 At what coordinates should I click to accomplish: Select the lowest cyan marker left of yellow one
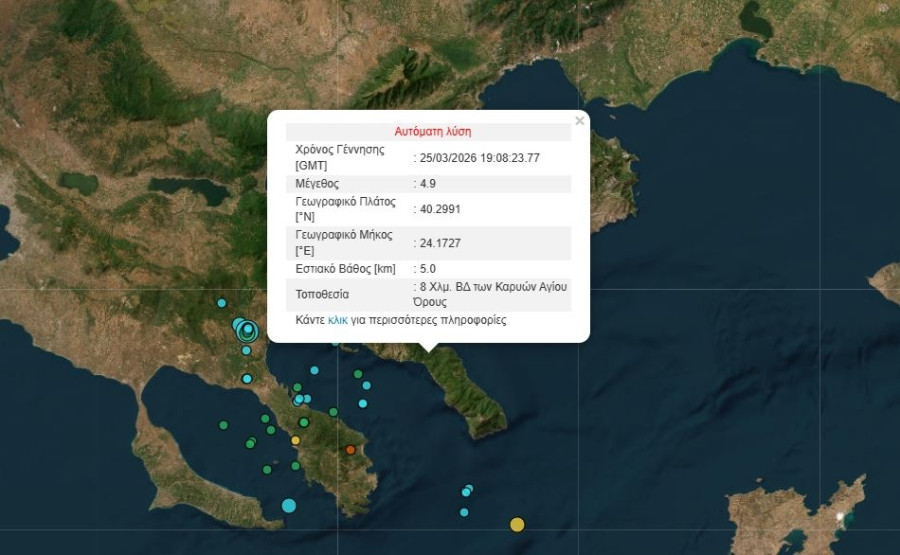464,512
